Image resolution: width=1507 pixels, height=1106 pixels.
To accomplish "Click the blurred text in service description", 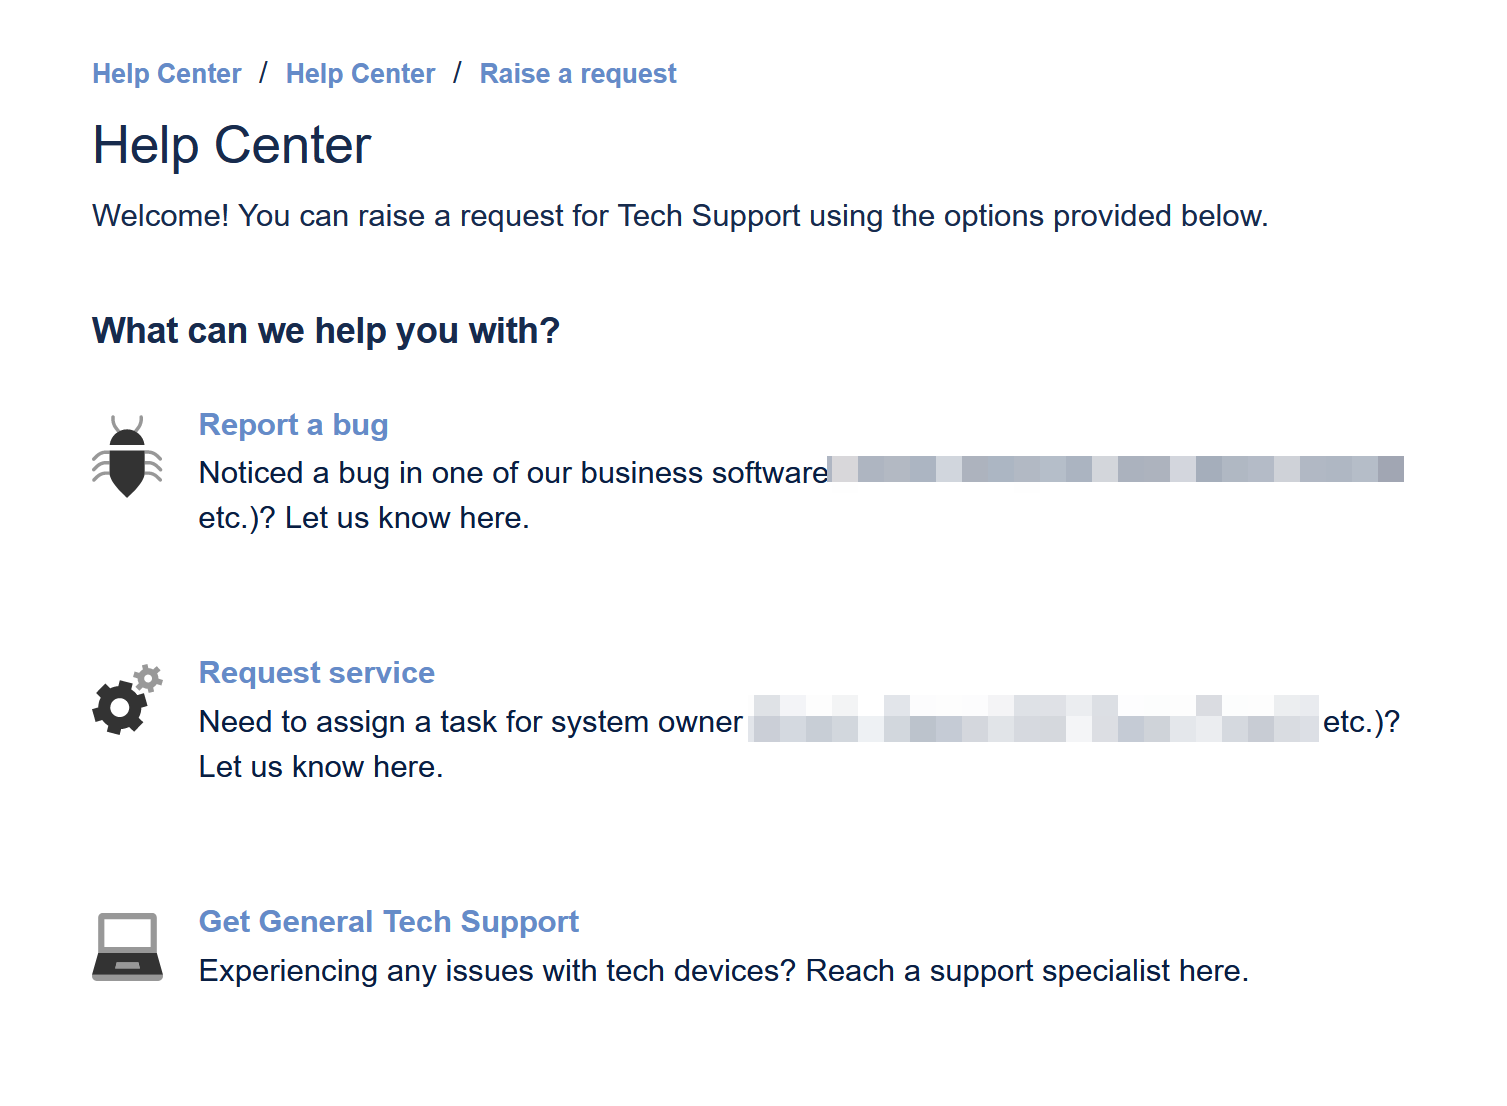I will 1034,719.
